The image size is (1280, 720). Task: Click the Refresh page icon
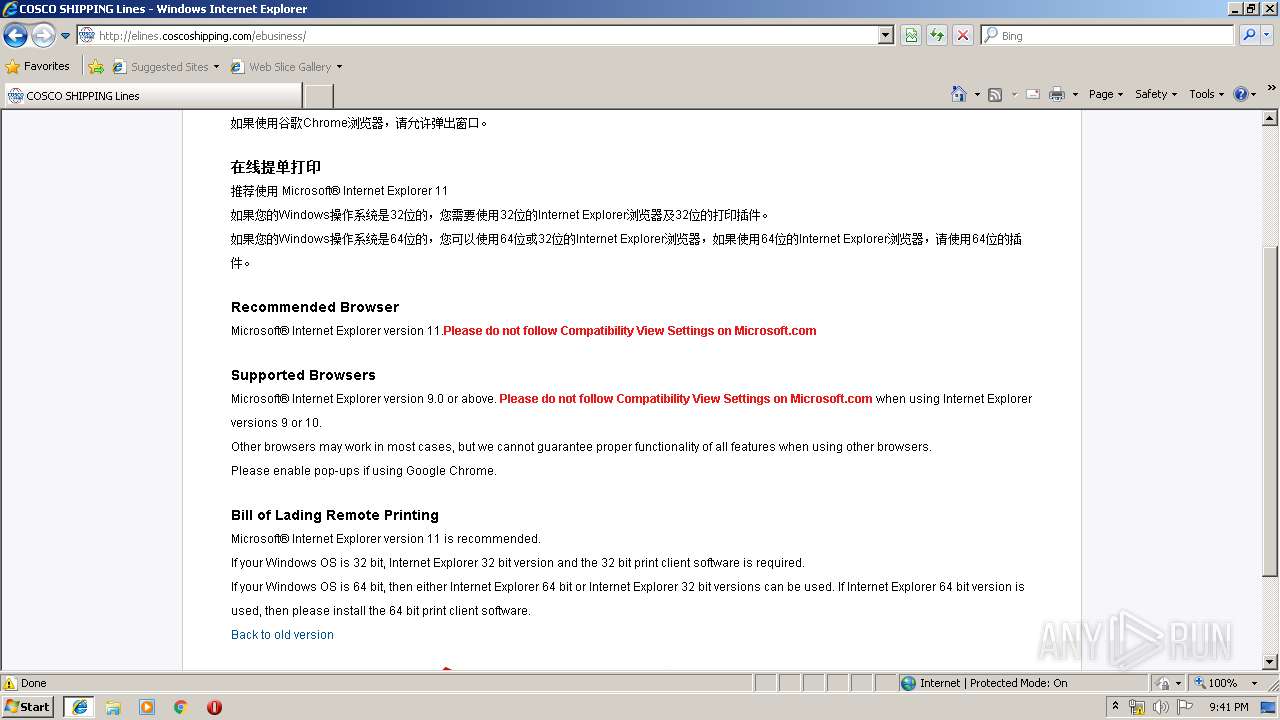tap(937, 36)
